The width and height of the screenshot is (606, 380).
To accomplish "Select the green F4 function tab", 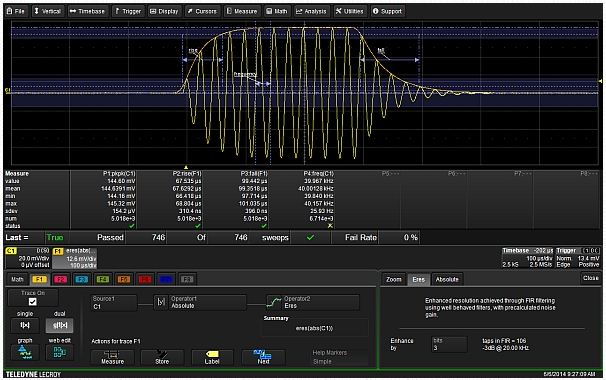I will coord(102,279).
